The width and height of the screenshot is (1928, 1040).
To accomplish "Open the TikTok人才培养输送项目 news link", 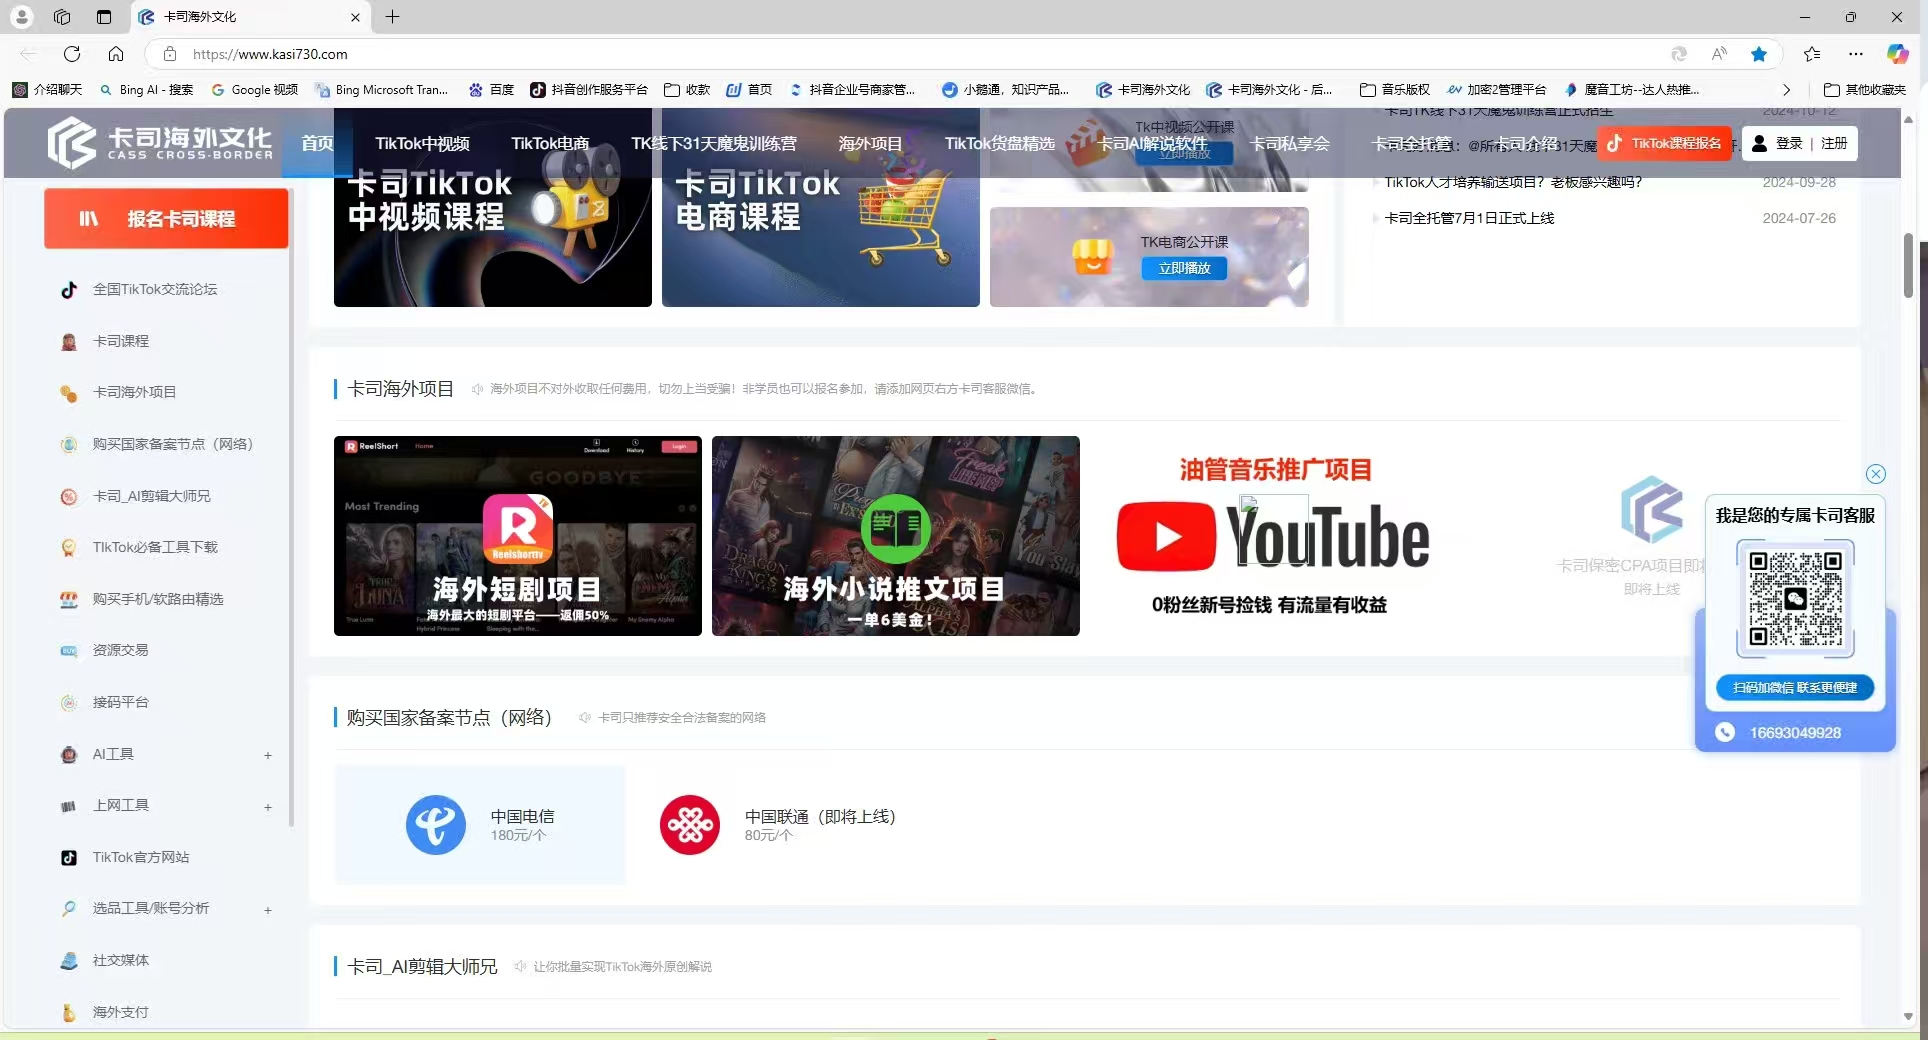I will click(x=1513, y=182).
